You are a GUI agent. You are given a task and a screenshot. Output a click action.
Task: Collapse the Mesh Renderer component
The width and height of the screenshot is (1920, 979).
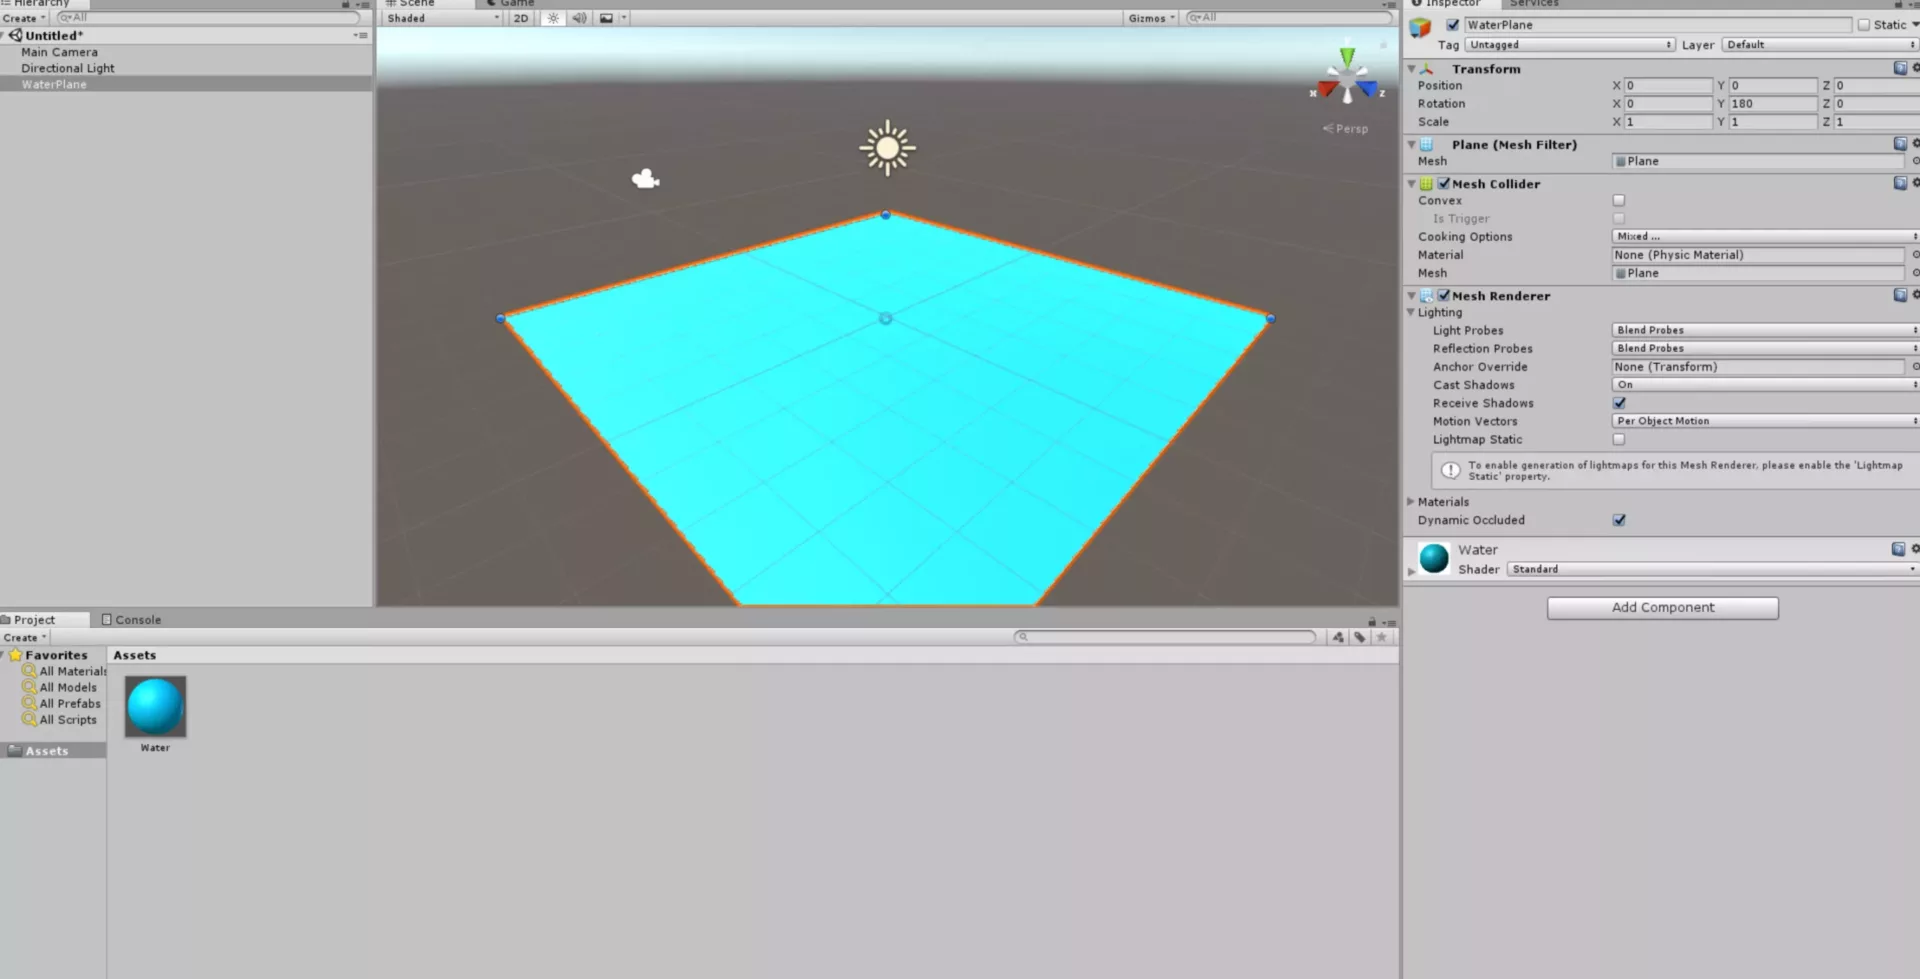pos(1411,295)
